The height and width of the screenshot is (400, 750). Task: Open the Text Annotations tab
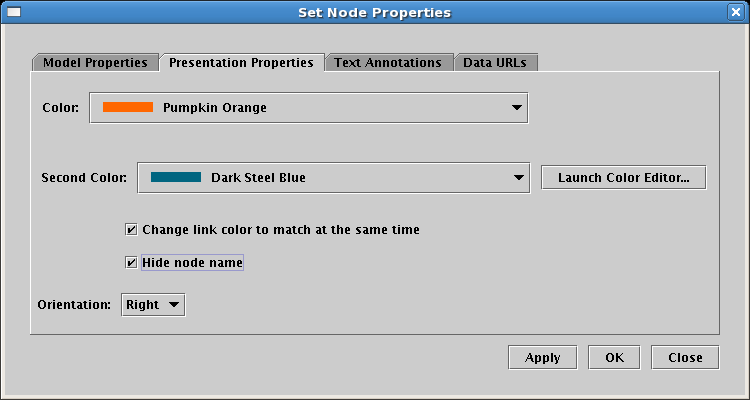pos(388,62)
